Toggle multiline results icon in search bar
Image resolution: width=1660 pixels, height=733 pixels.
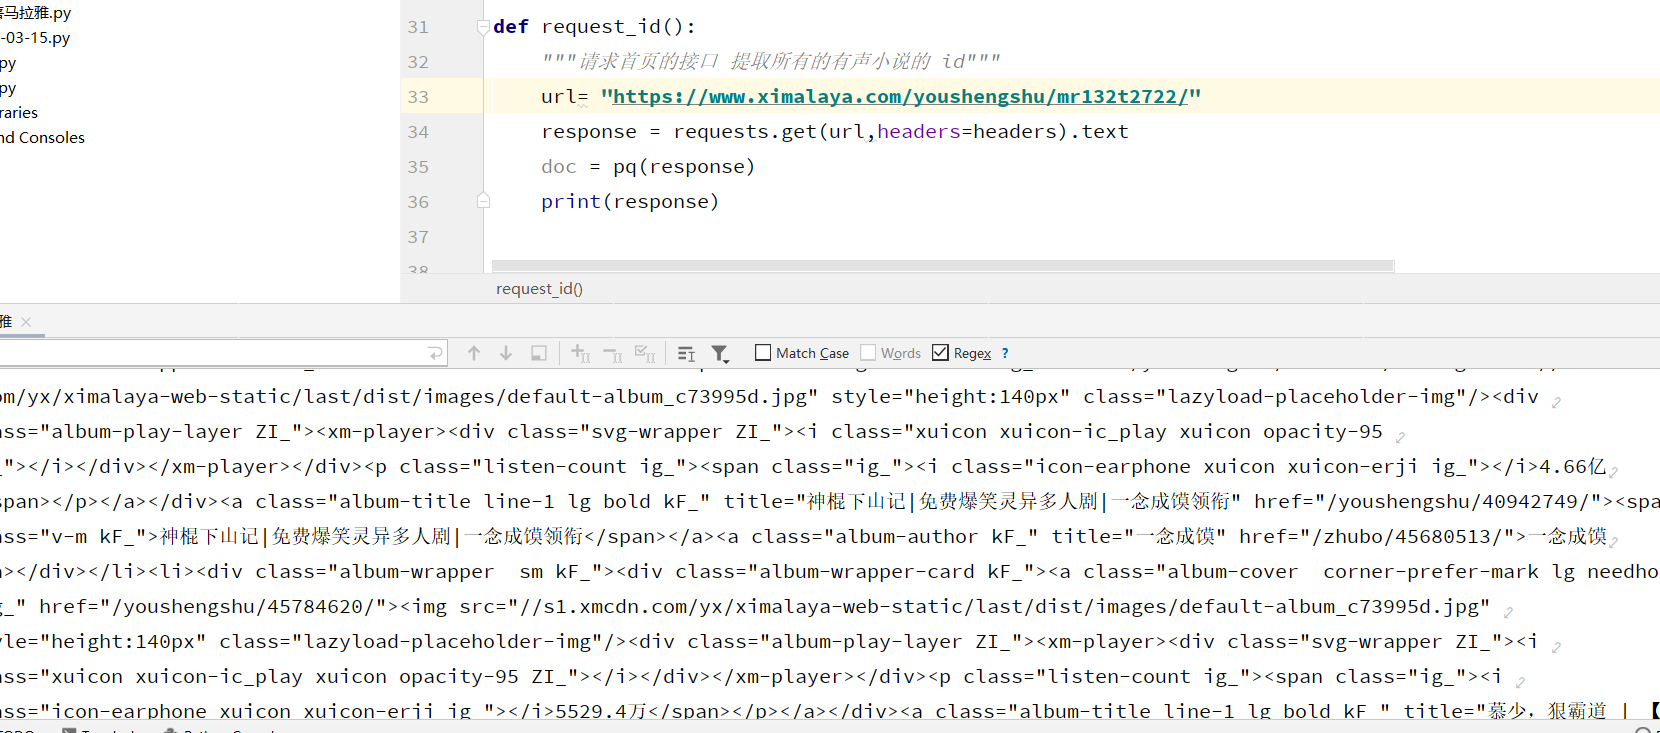point(686,353)
